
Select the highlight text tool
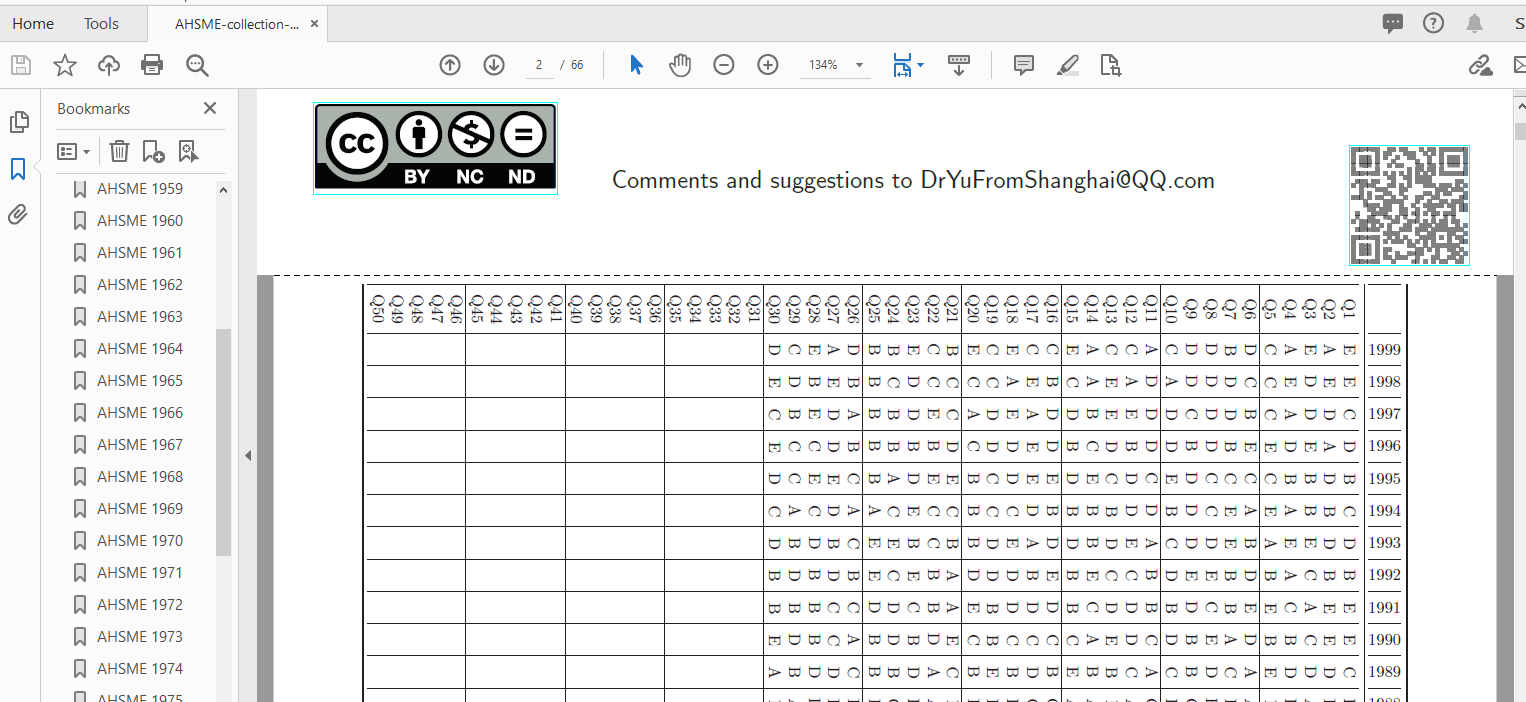tap(1067, 65)
